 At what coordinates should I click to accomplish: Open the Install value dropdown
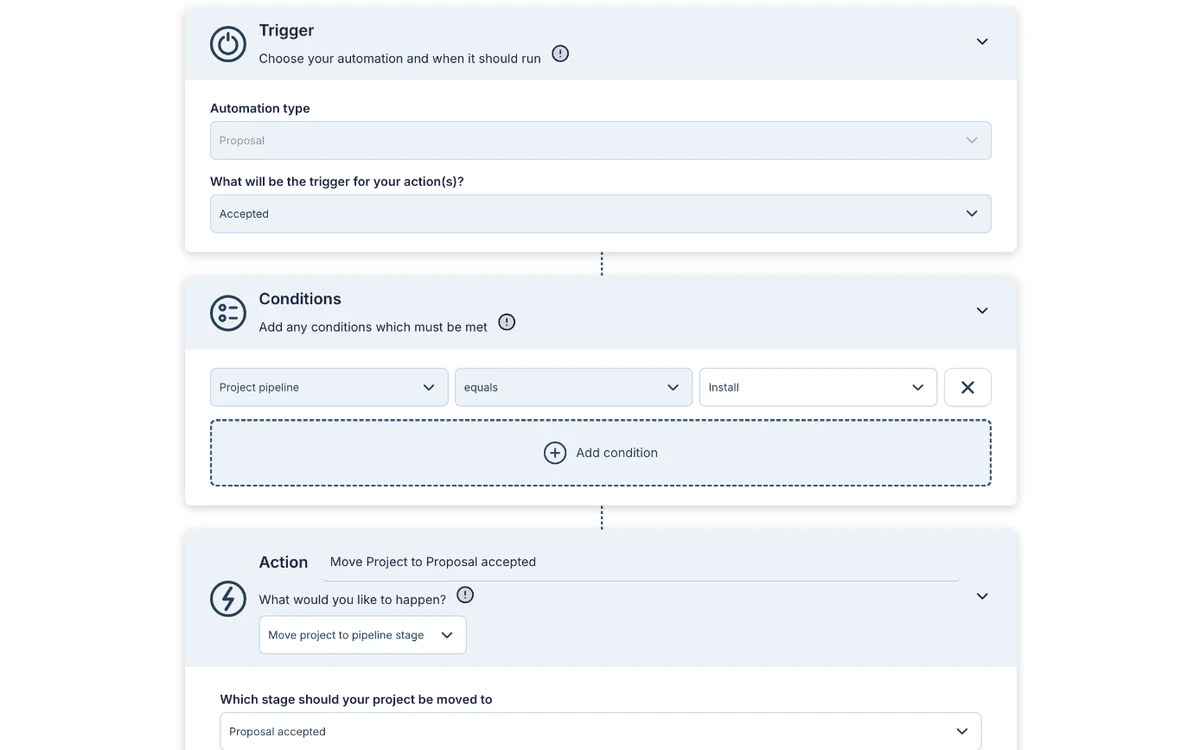(x=818, y=387)
